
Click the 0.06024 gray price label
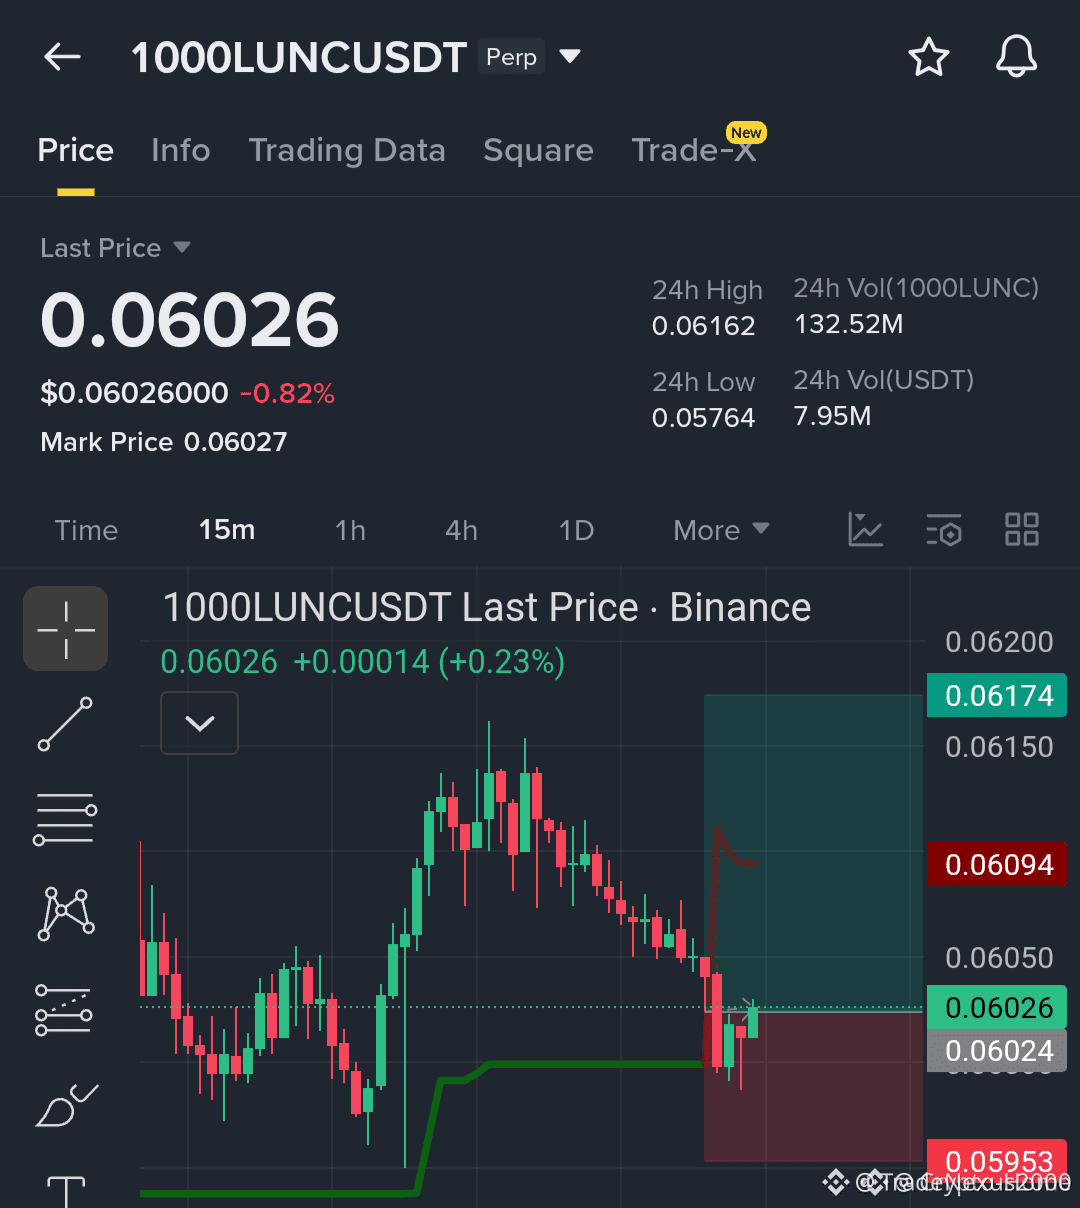(x=997, y=1051)
